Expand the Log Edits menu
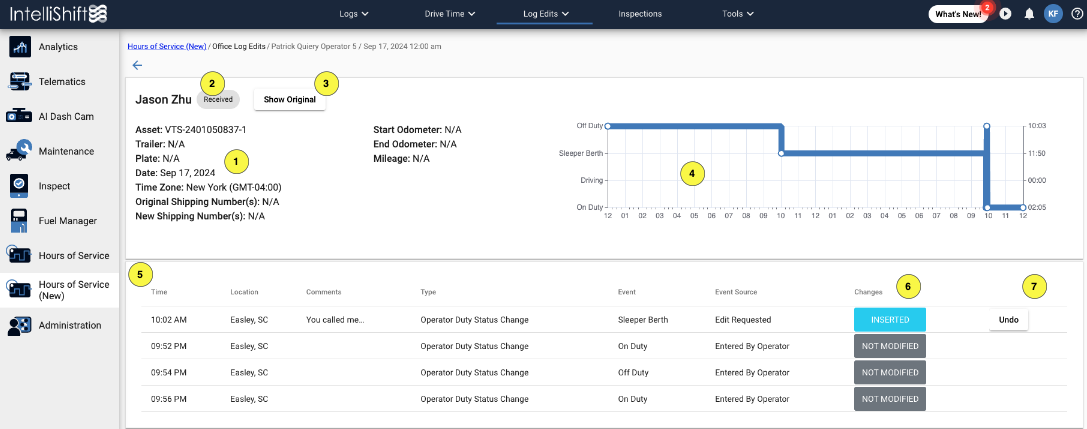Image resolution: width=1087 pixels, height=429 pixels. [546, 14]
